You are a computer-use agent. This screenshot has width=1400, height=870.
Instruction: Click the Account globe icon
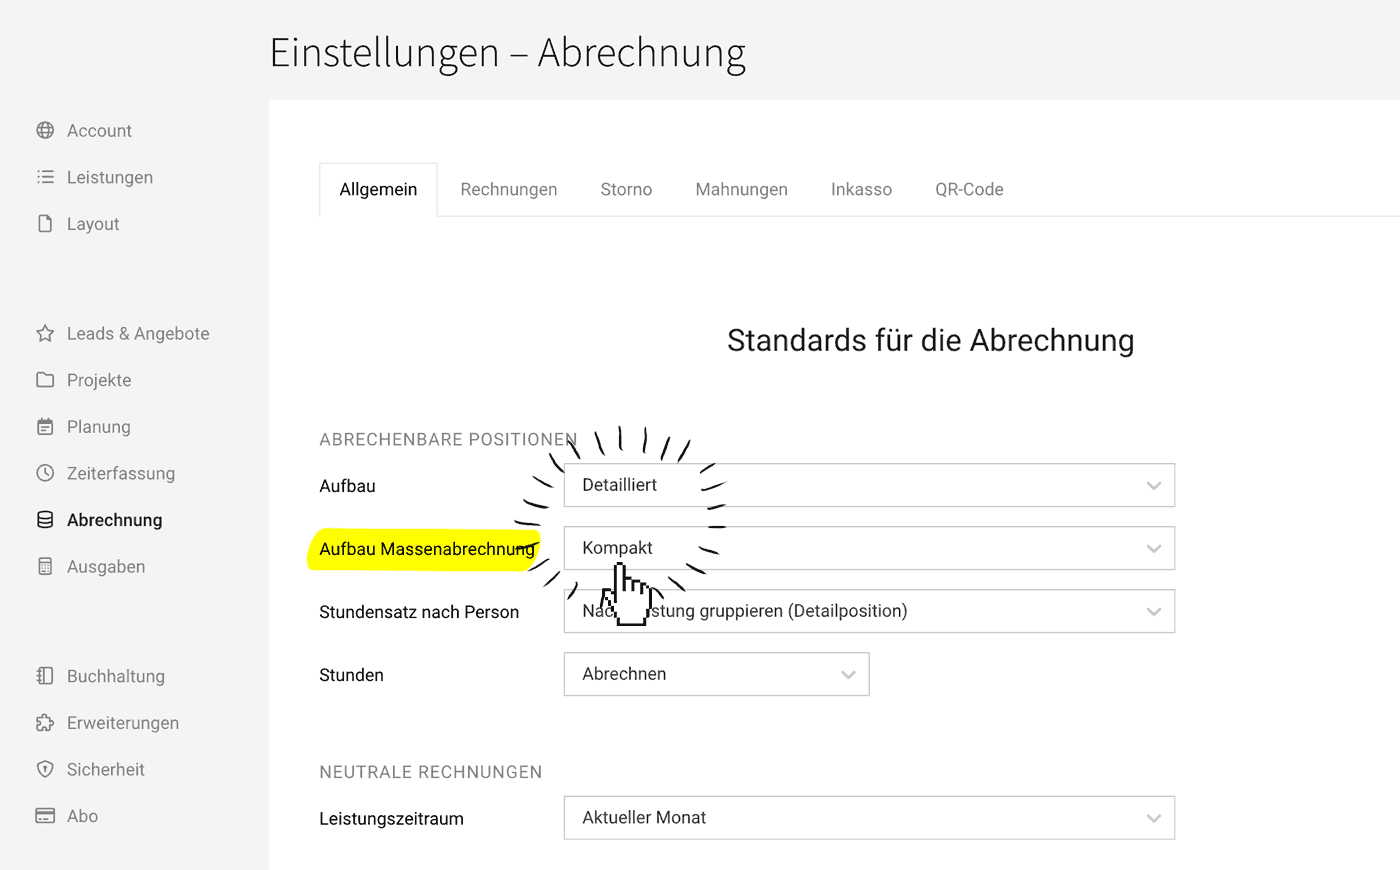tap(45, 130)
